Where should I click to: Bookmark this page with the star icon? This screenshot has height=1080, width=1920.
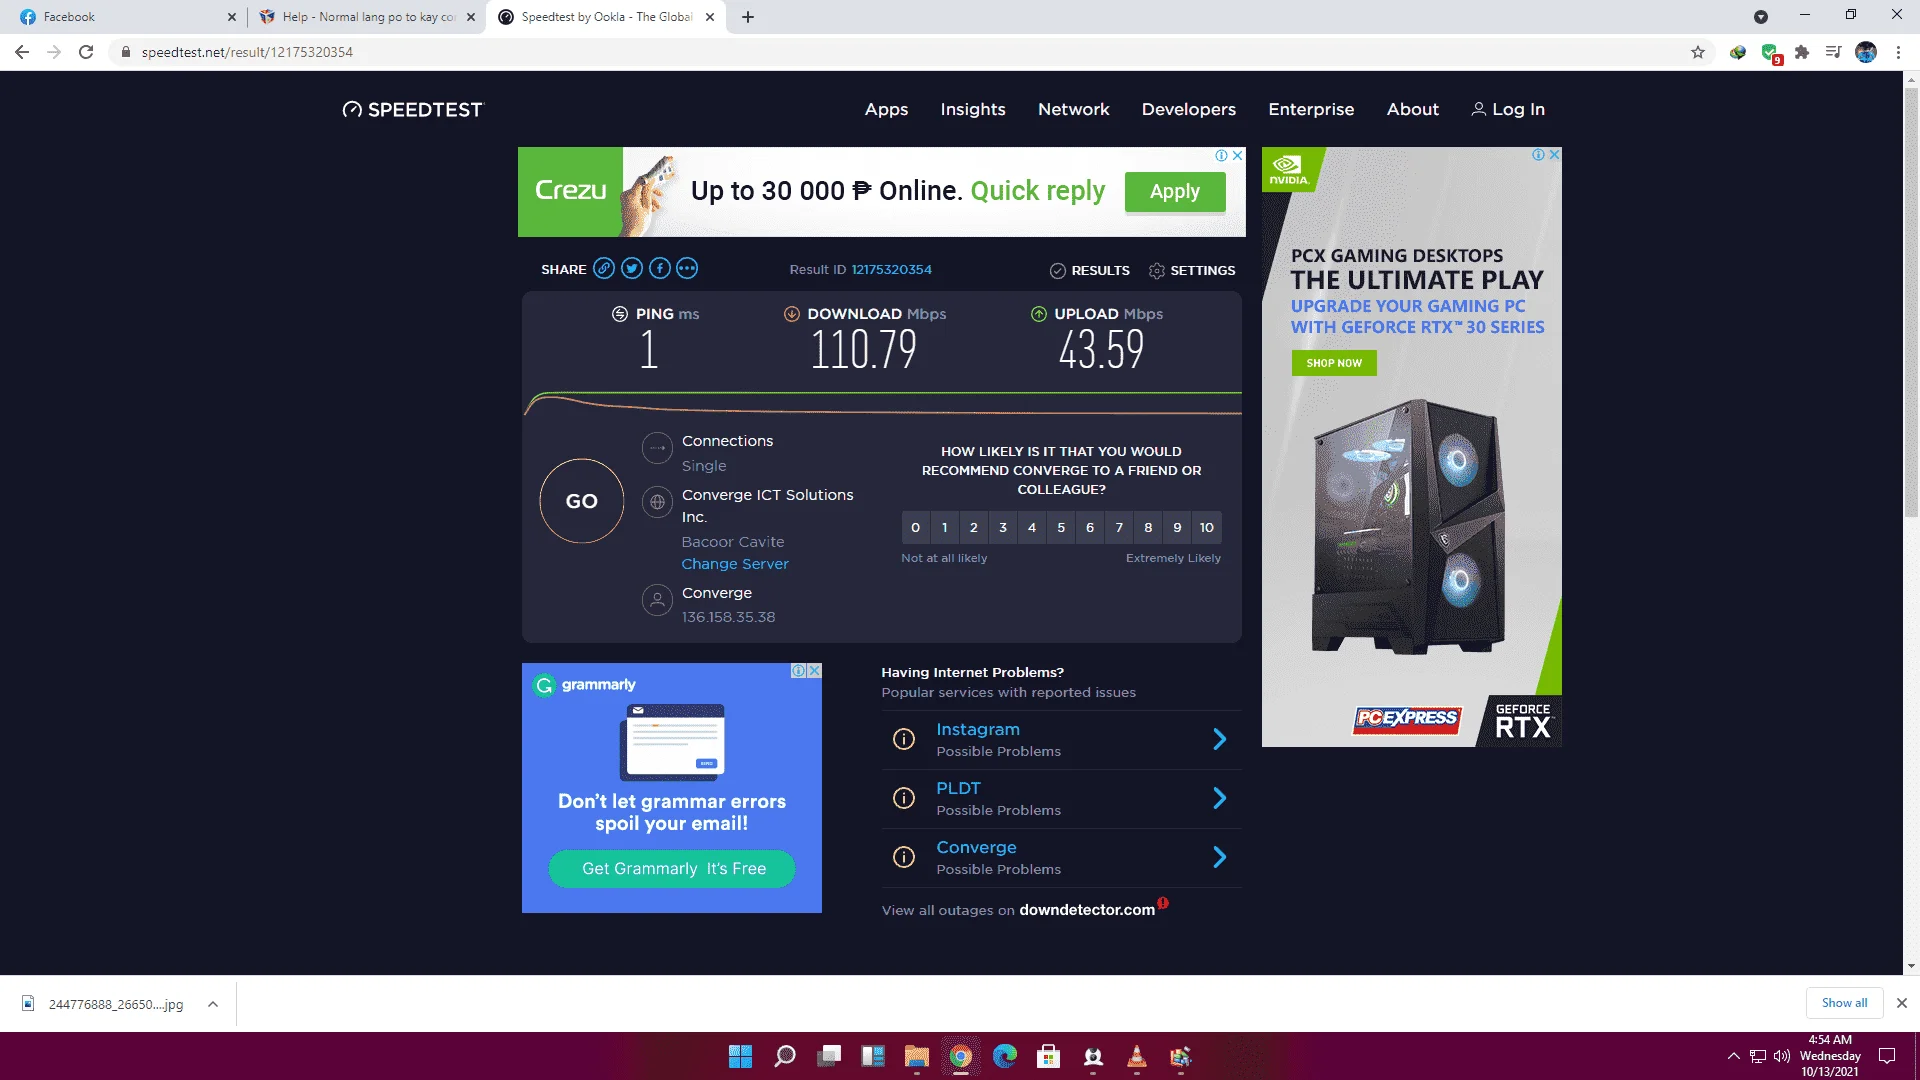1698,52
